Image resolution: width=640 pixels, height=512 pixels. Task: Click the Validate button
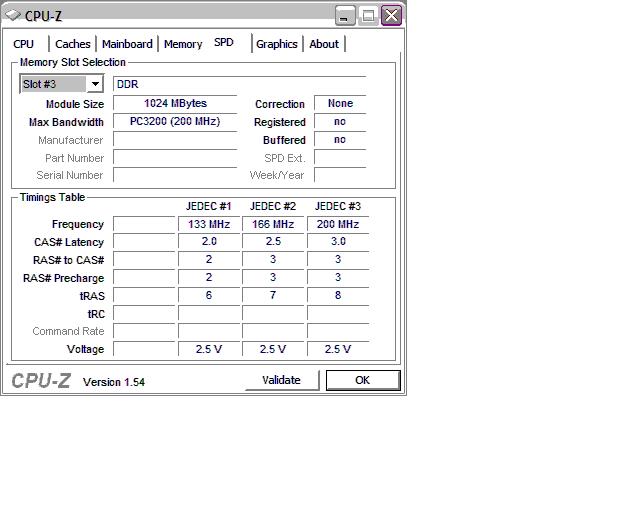[282, 380]
